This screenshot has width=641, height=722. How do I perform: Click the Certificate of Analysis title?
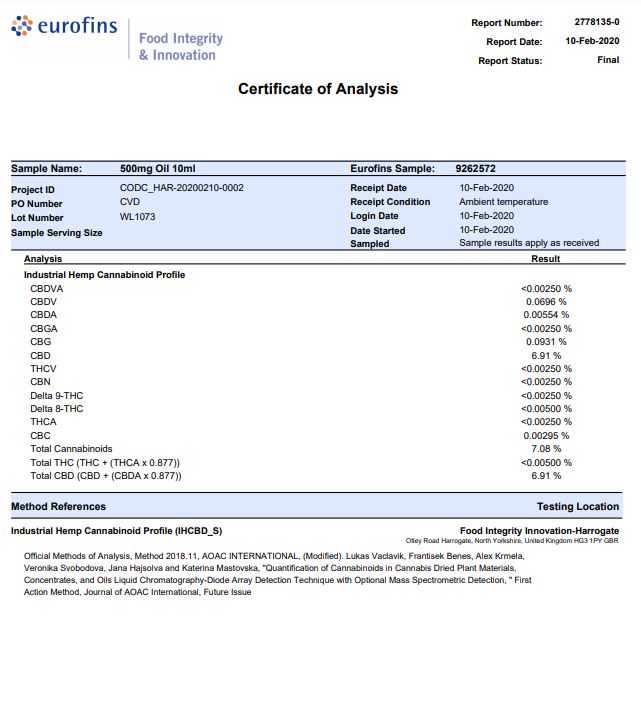[x=318, y=89]
